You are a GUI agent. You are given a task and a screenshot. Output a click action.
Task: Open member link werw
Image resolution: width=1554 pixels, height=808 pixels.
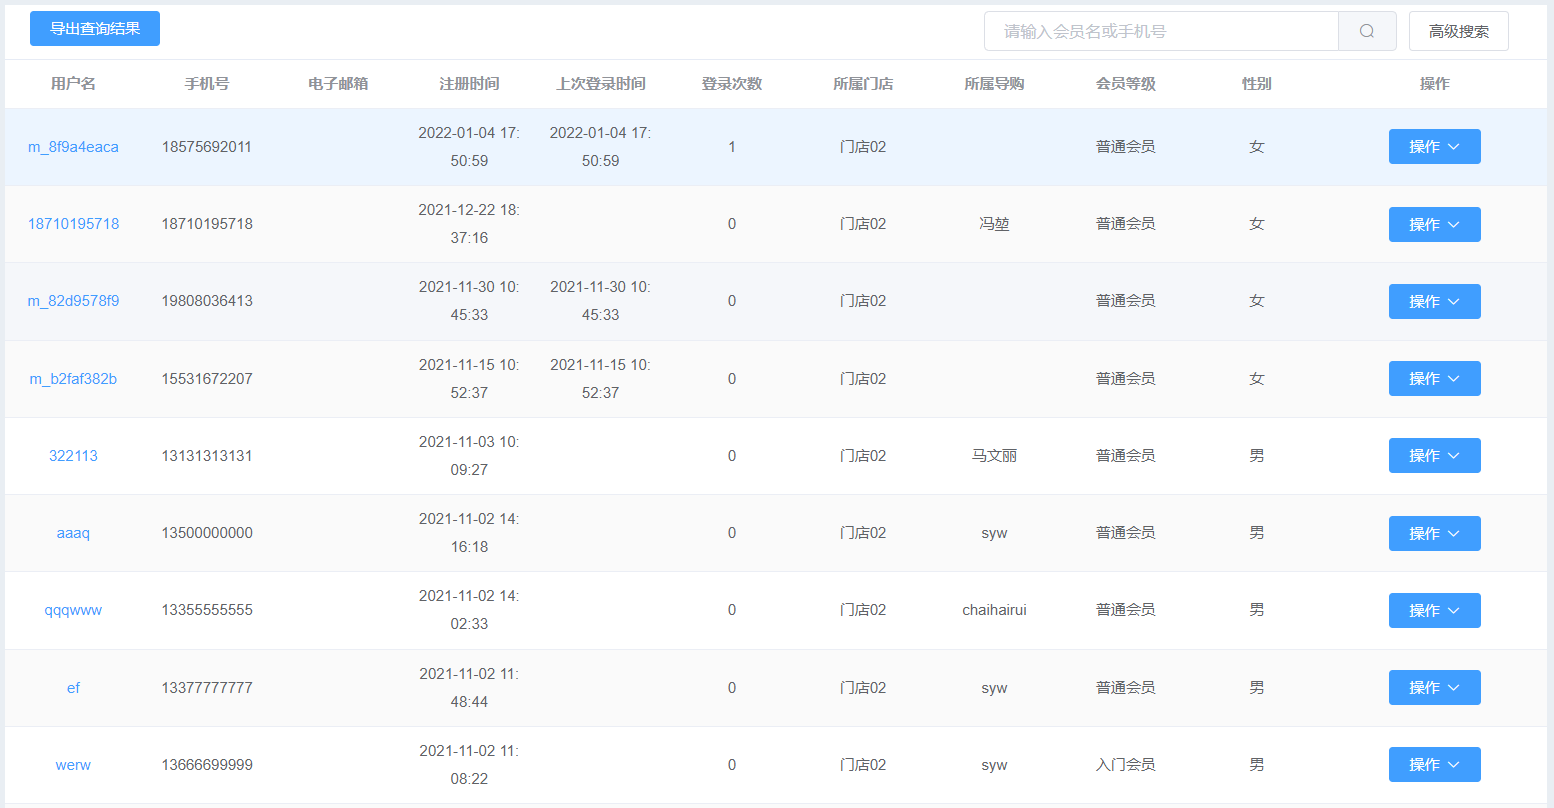click(x=73, y=765)
